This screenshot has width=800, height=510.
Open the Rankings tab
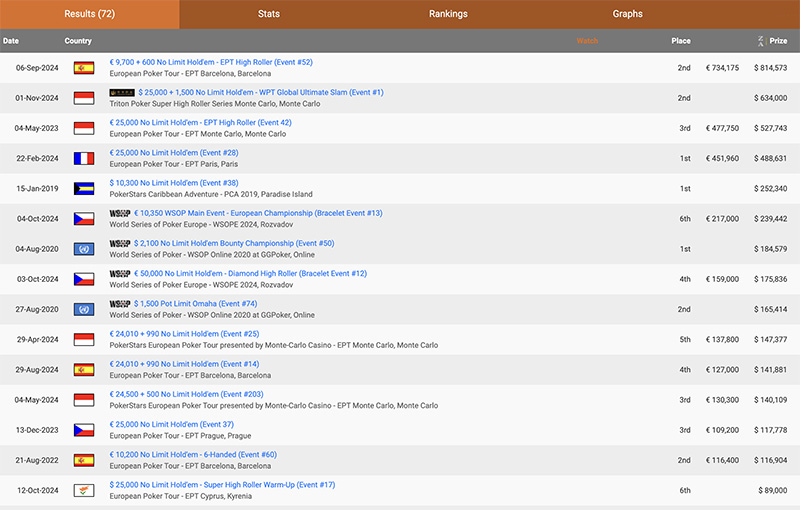[448, 14]
